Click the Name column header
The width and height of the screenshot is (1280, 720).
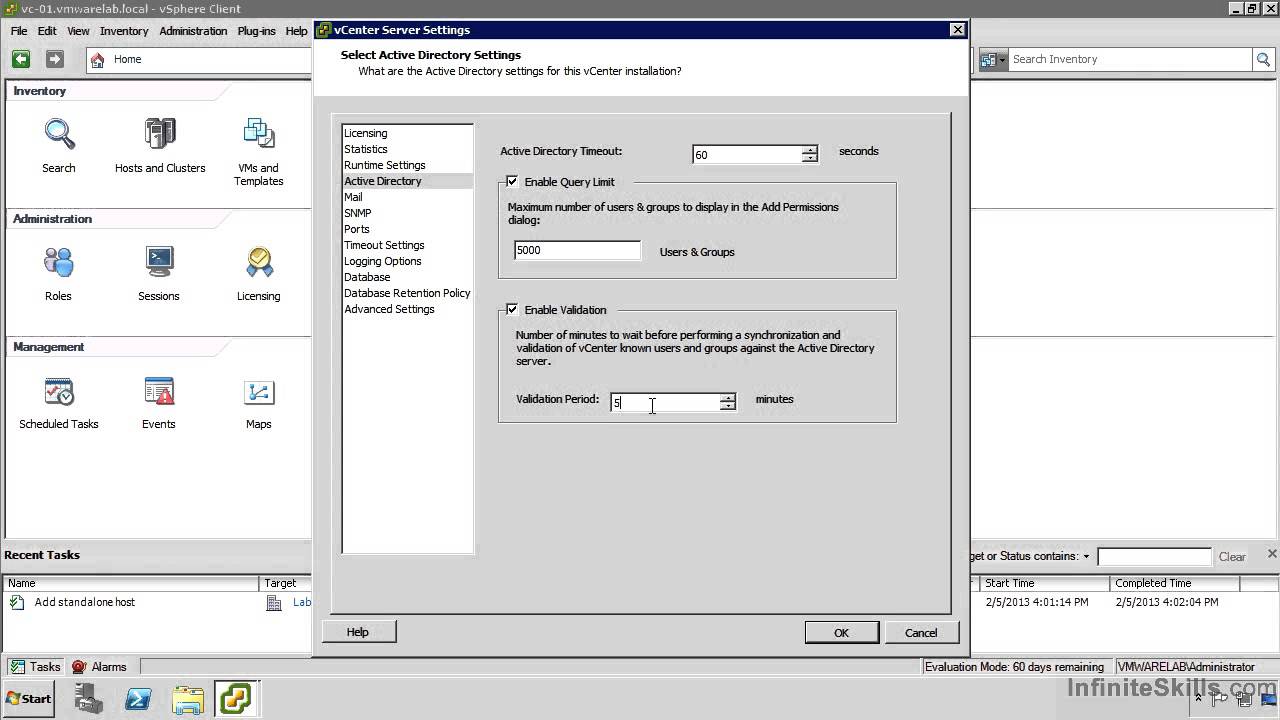(x=130, y=583)
